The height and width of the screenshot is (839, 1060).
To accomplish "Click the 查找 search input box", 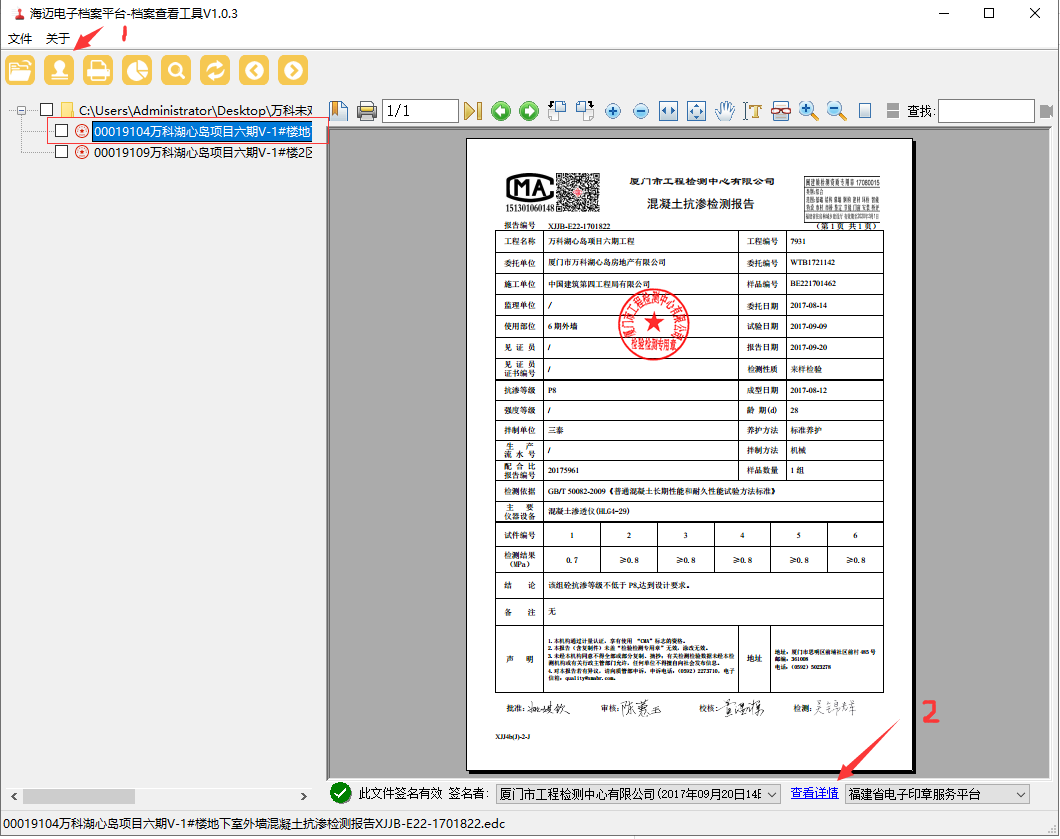I will 986,111.
